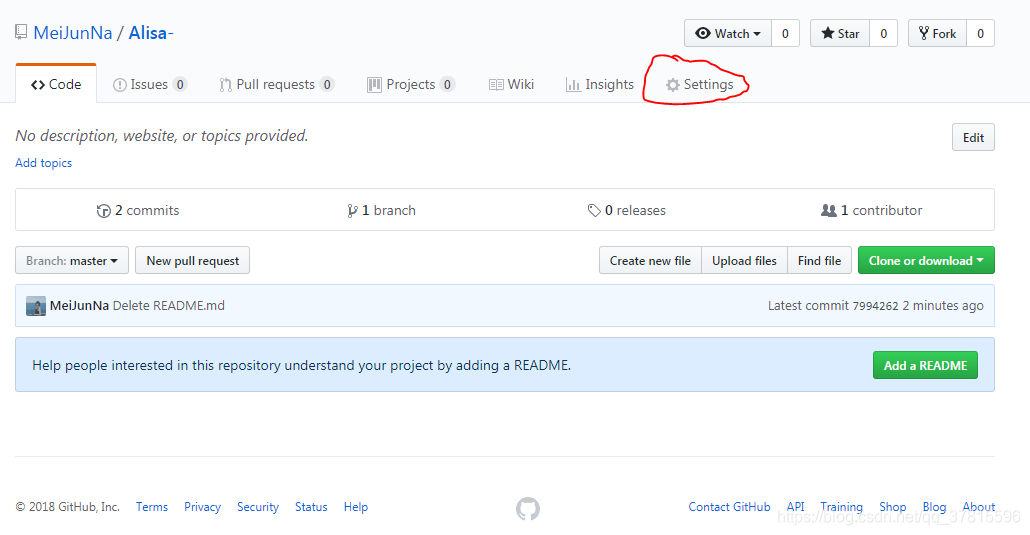Open the Privacy footer link
This screenshot has width=1030, height=535.
(202, 507)
